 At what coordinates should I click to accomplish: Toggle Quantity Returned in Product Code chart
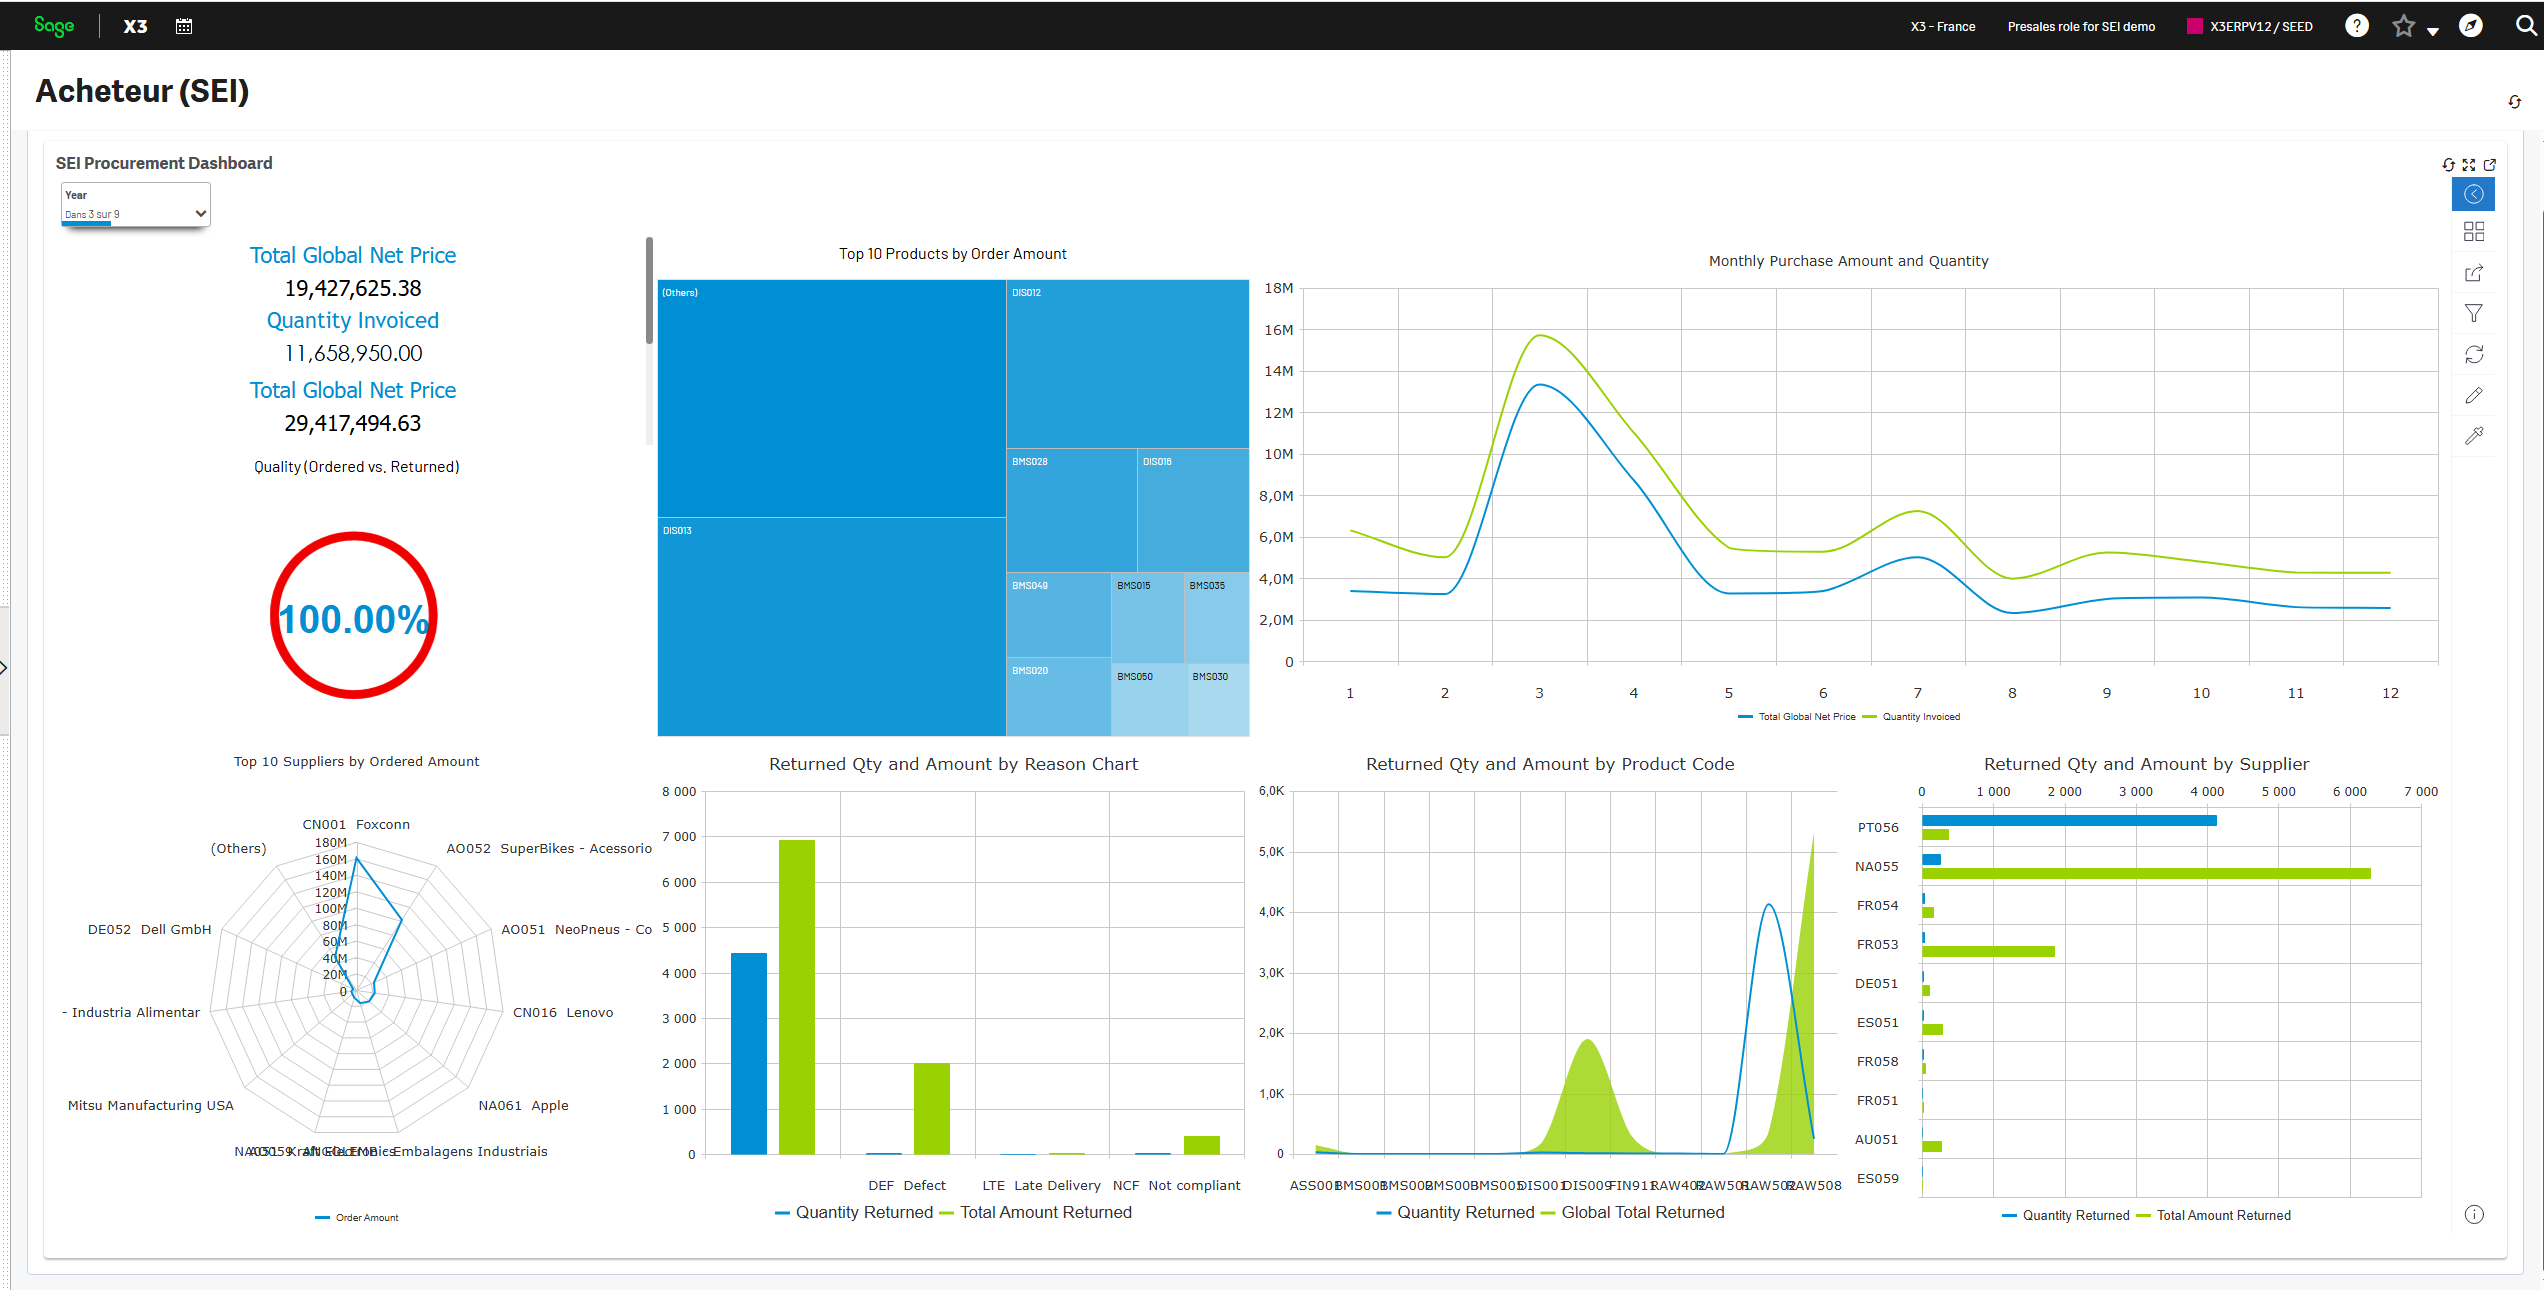[x=1455, y=1213]
